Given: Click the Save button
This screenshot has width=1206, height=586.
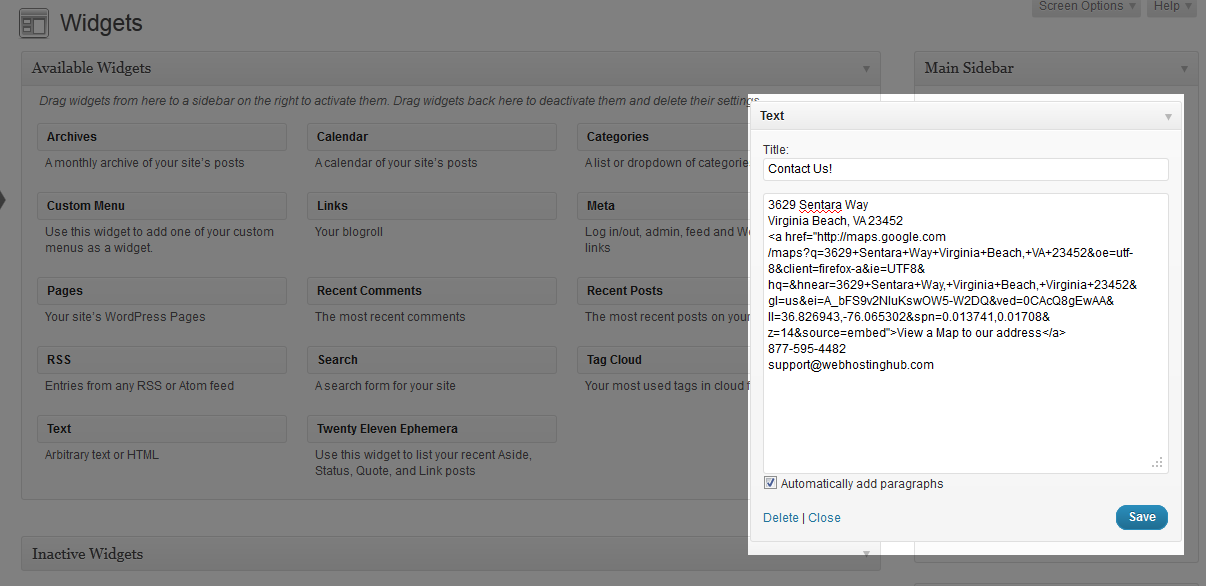Looking at the screenshot, I should pyautogui.click(x=1141, y=517).
